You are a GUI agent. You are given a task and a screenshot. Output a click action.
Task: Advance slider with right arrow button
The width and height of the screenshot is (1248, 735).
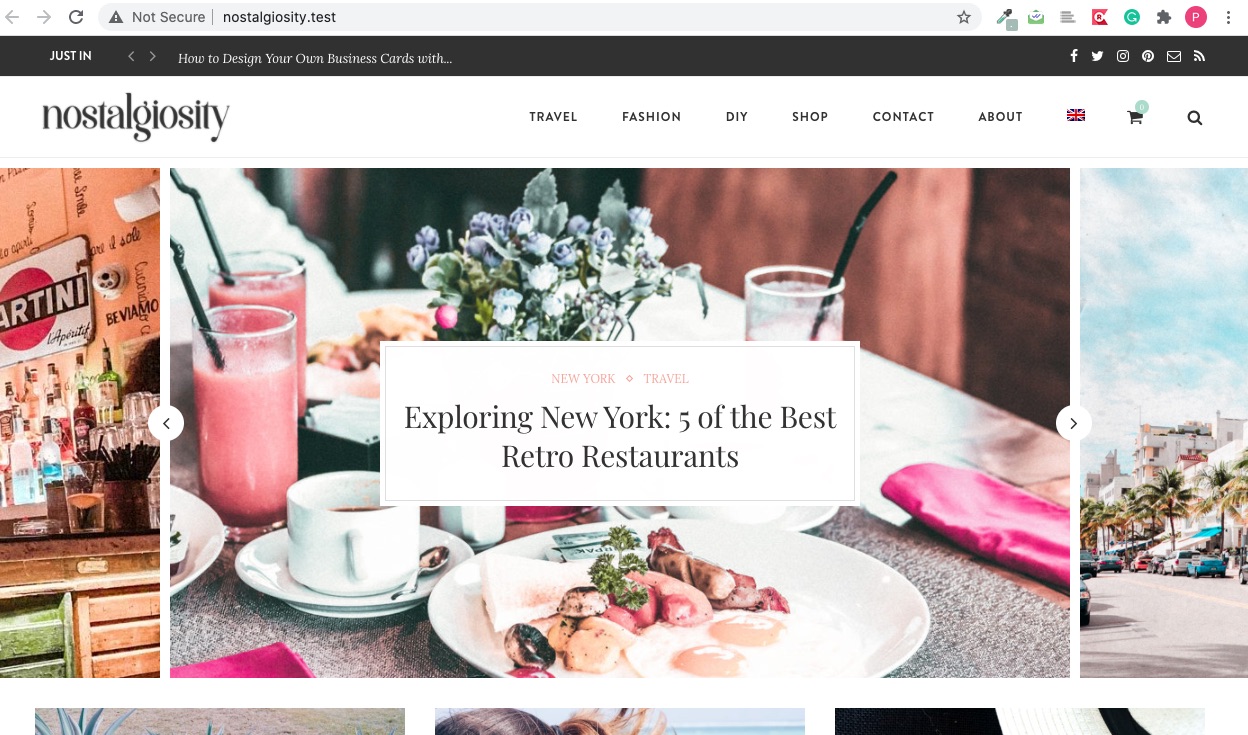tap(1073, 423)
